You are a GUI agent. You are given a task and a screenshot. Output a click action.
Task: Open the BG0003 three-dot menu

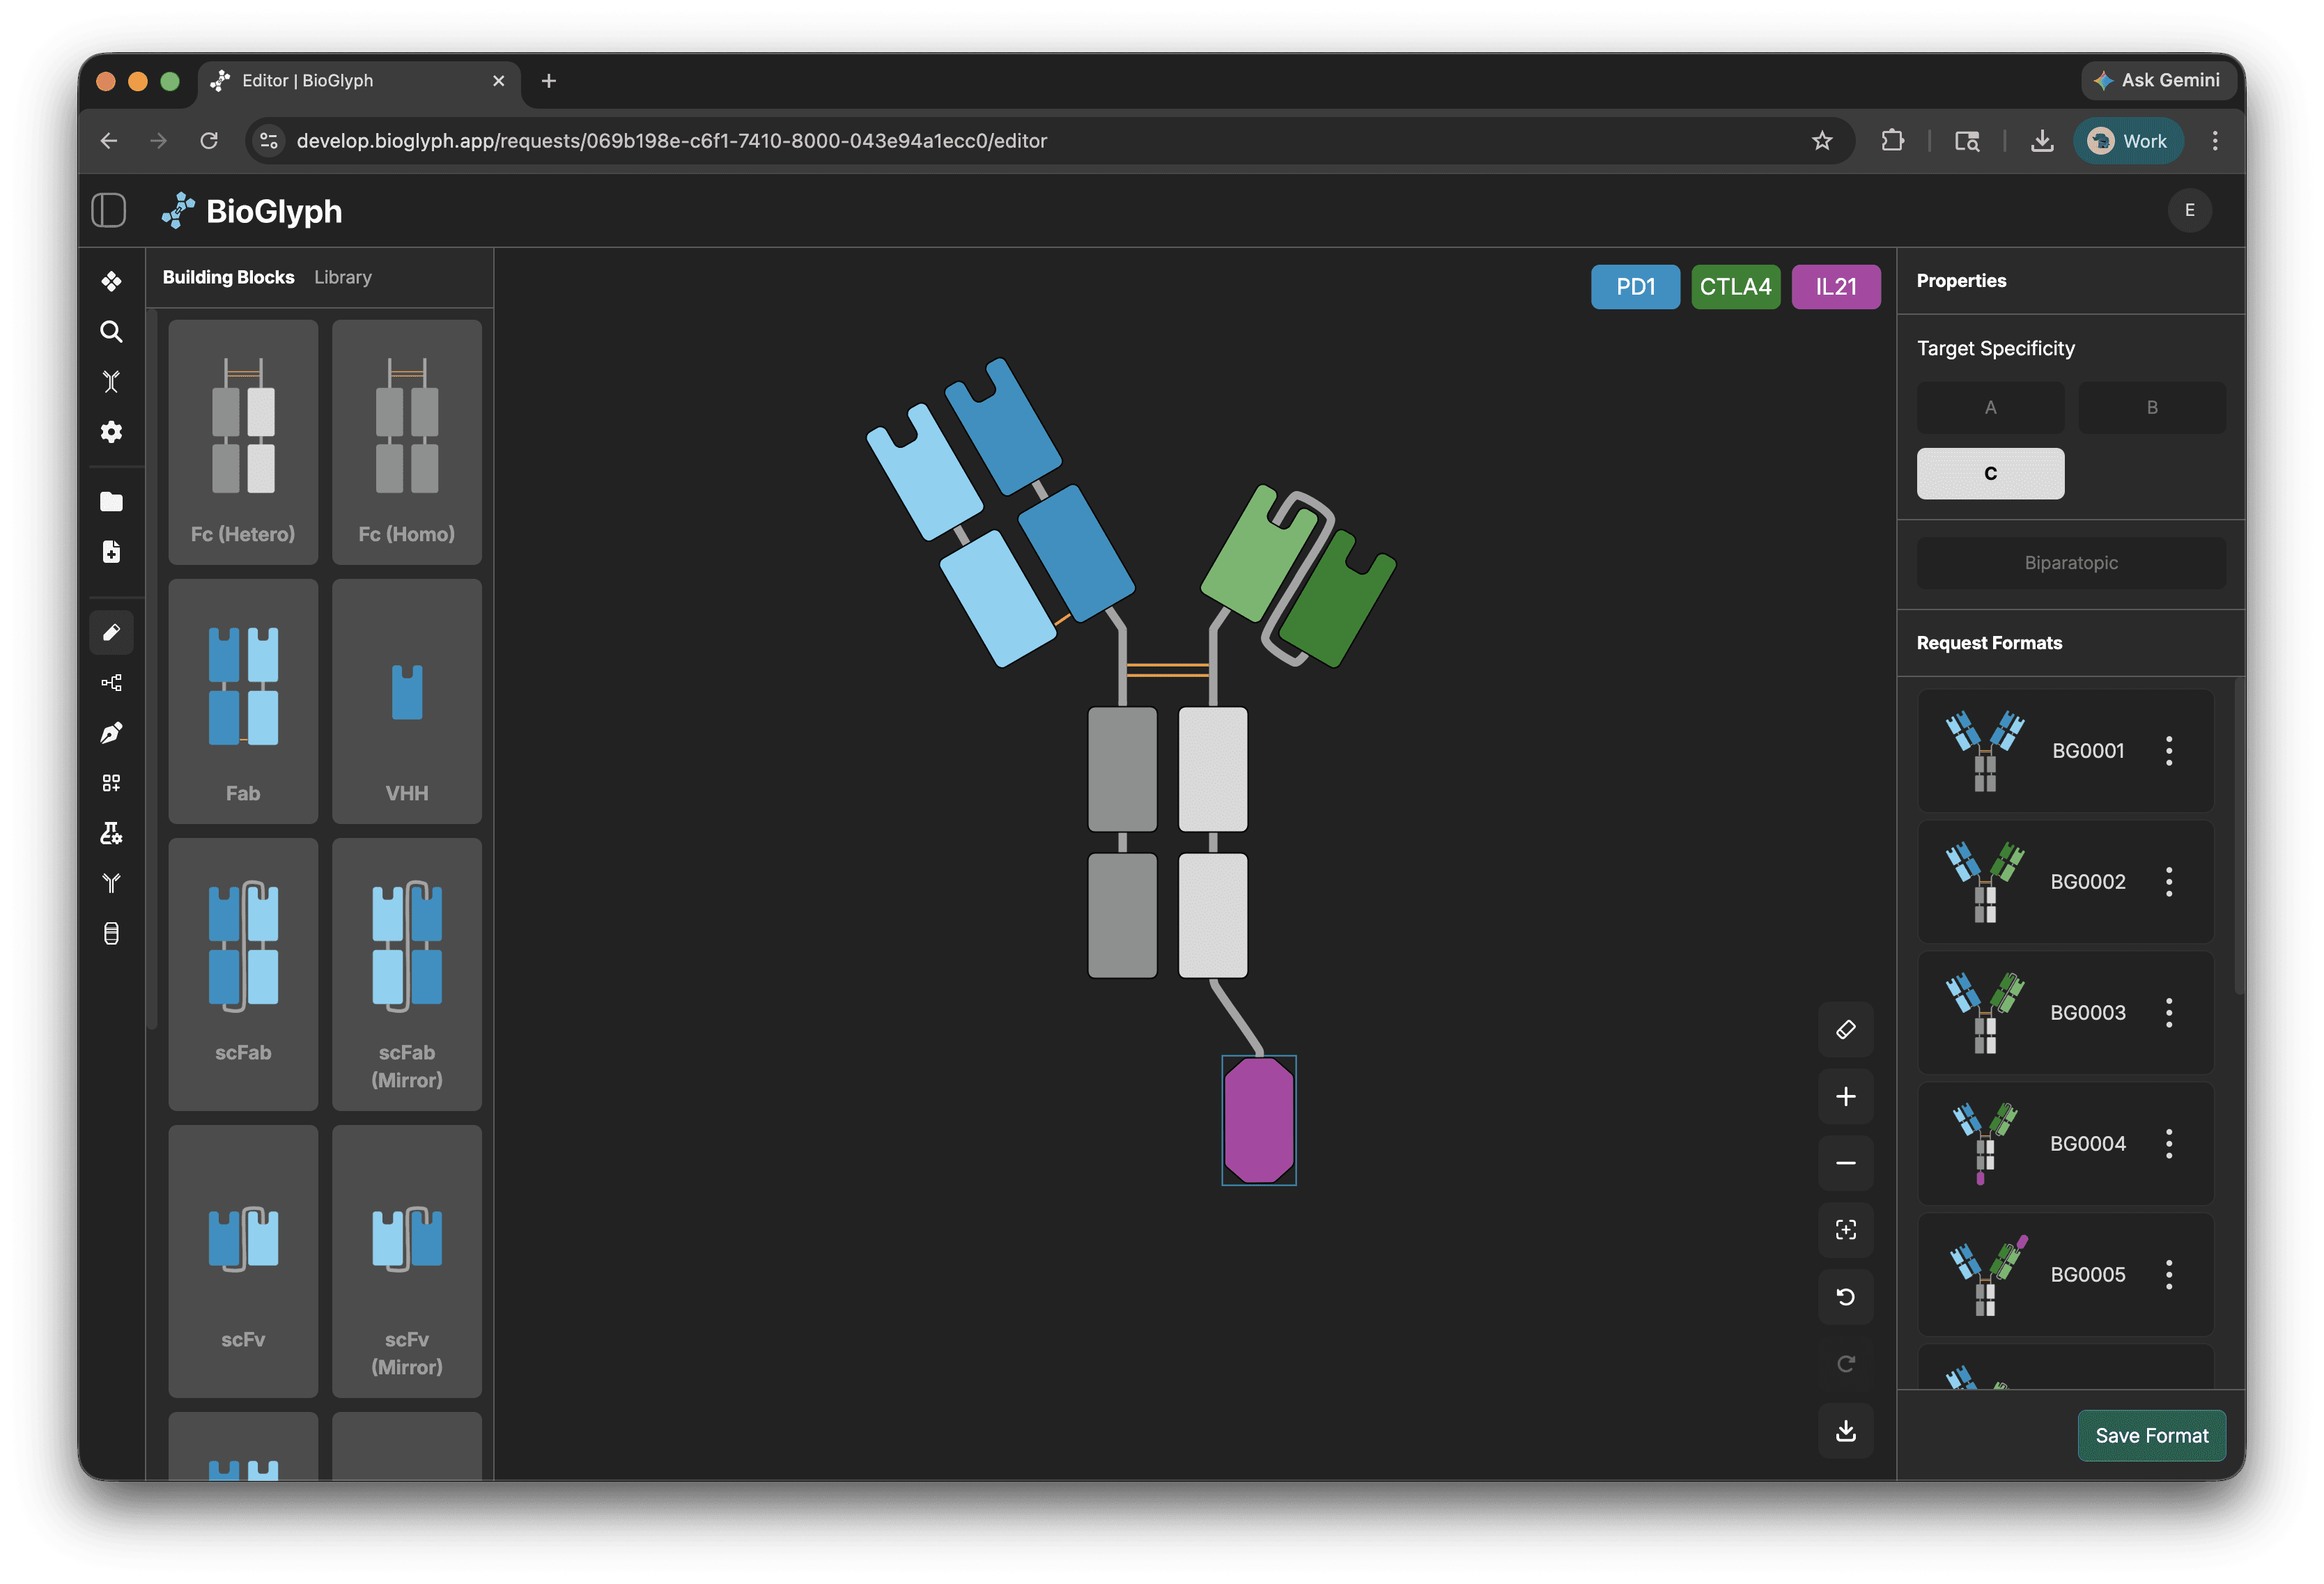point(2168,1013)
